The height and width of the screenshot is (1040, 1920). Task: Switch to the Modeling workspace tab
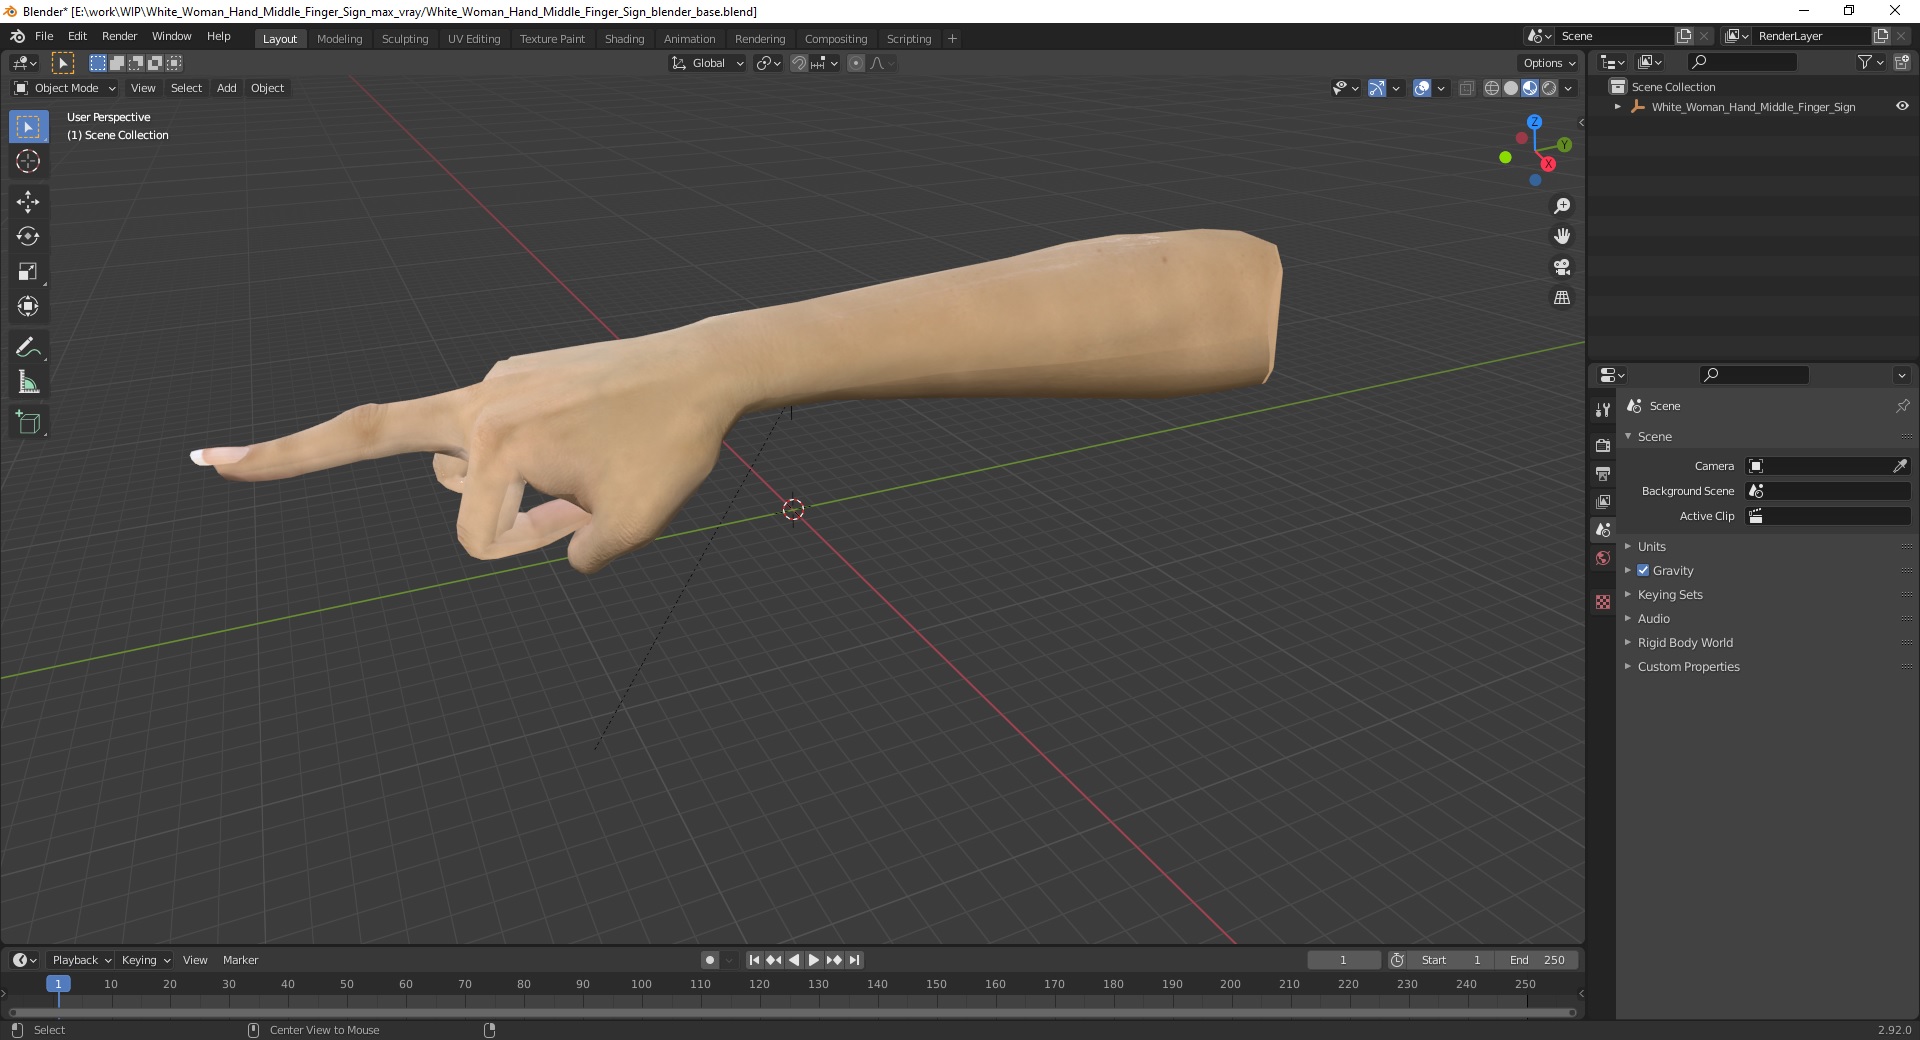point(339,39)
